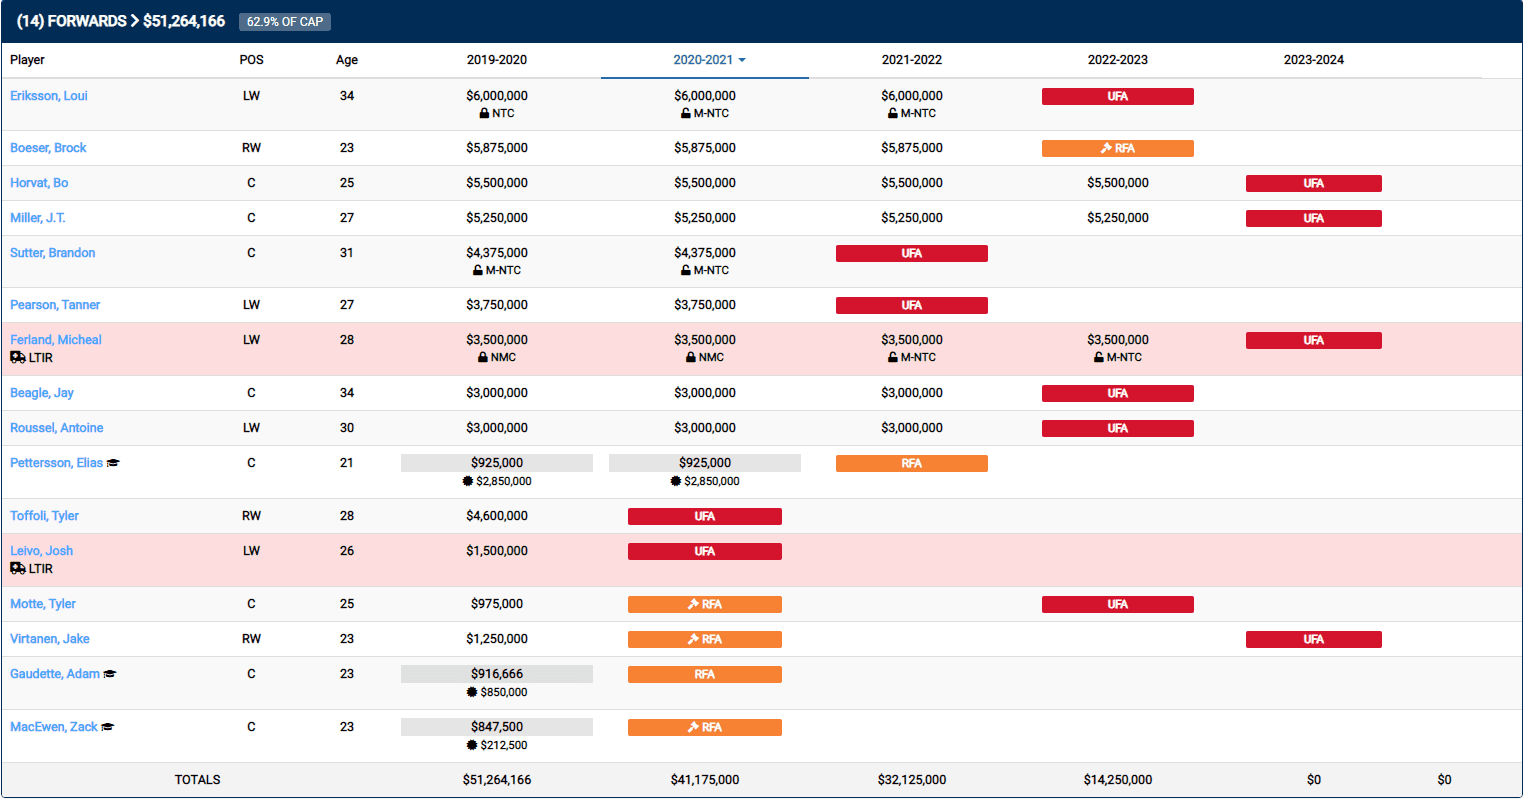Click the gavel icon in Boeser's RFA badge
This screenshot has width=1525, height=801.
click(1106, 149)
